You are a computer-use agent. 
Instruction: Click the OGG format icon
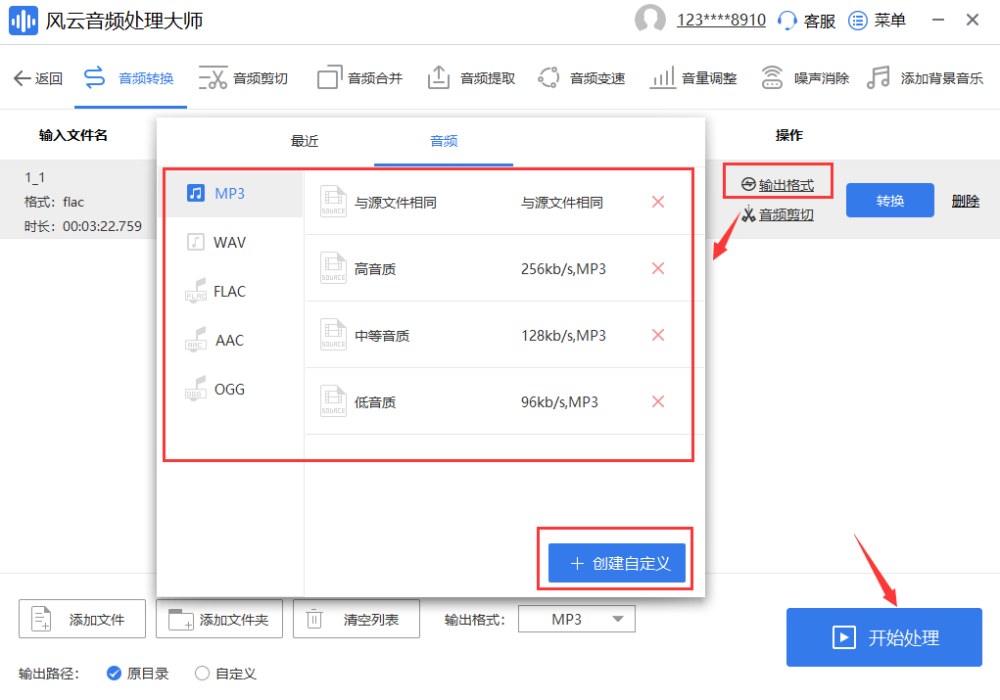tap(196, 388)
